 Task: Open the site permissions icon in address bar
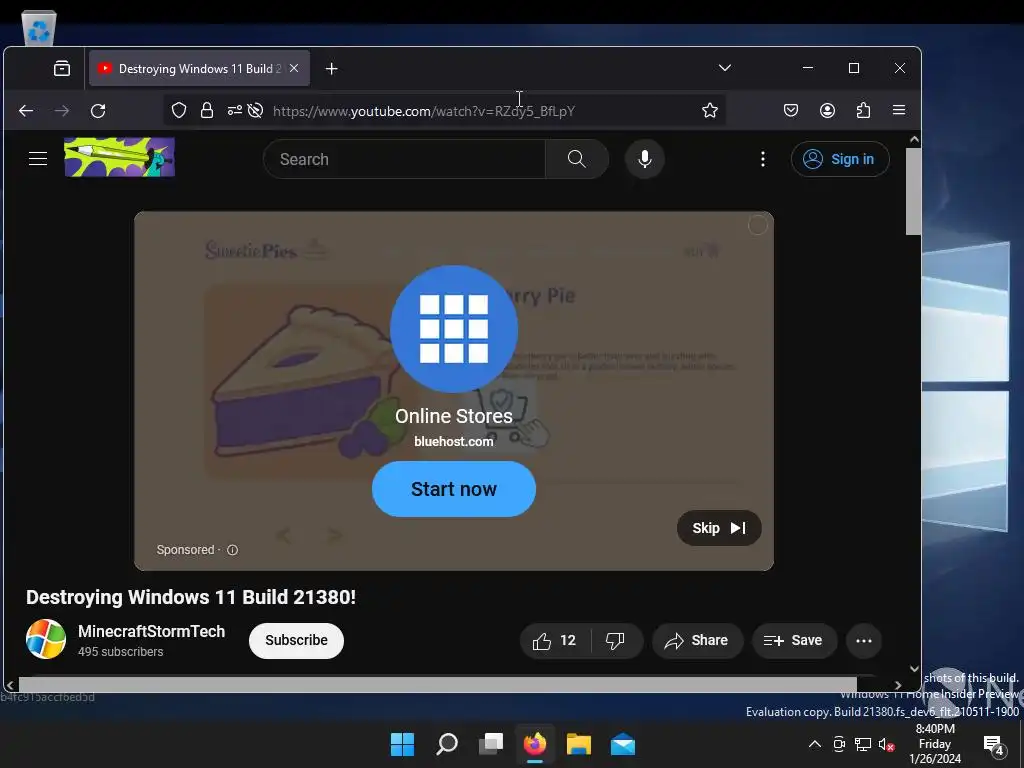tap(234, 110)
